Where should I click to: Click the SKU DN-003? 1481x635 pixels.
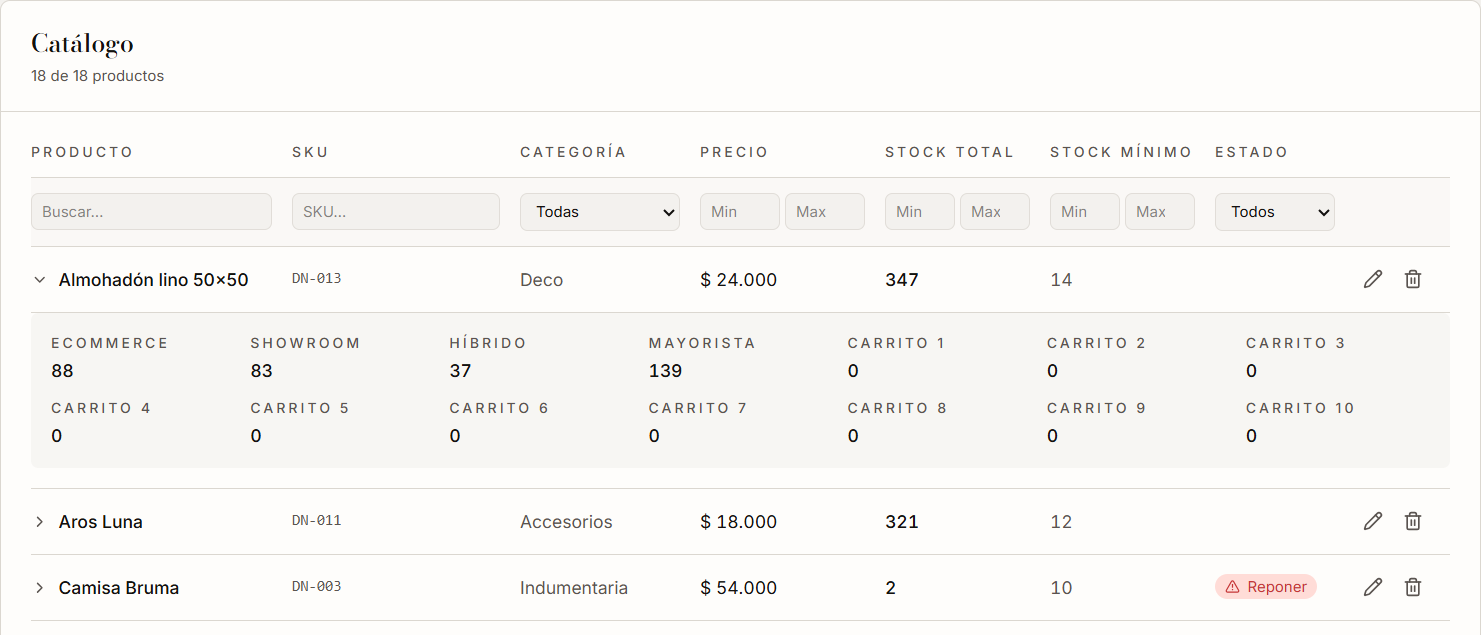click(x=317, y=586)
